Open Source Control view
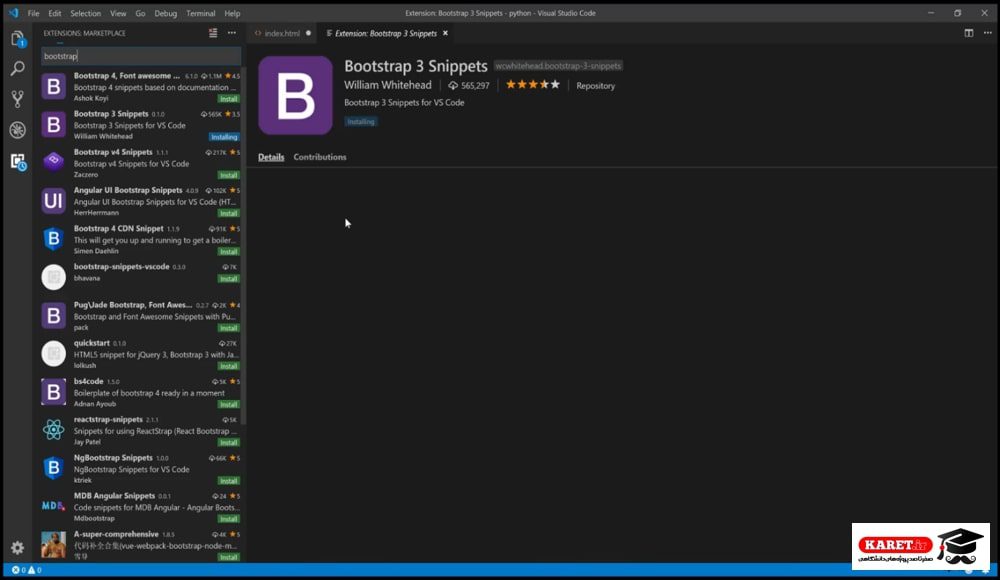 pyautogui.click(x=18, y=98)
